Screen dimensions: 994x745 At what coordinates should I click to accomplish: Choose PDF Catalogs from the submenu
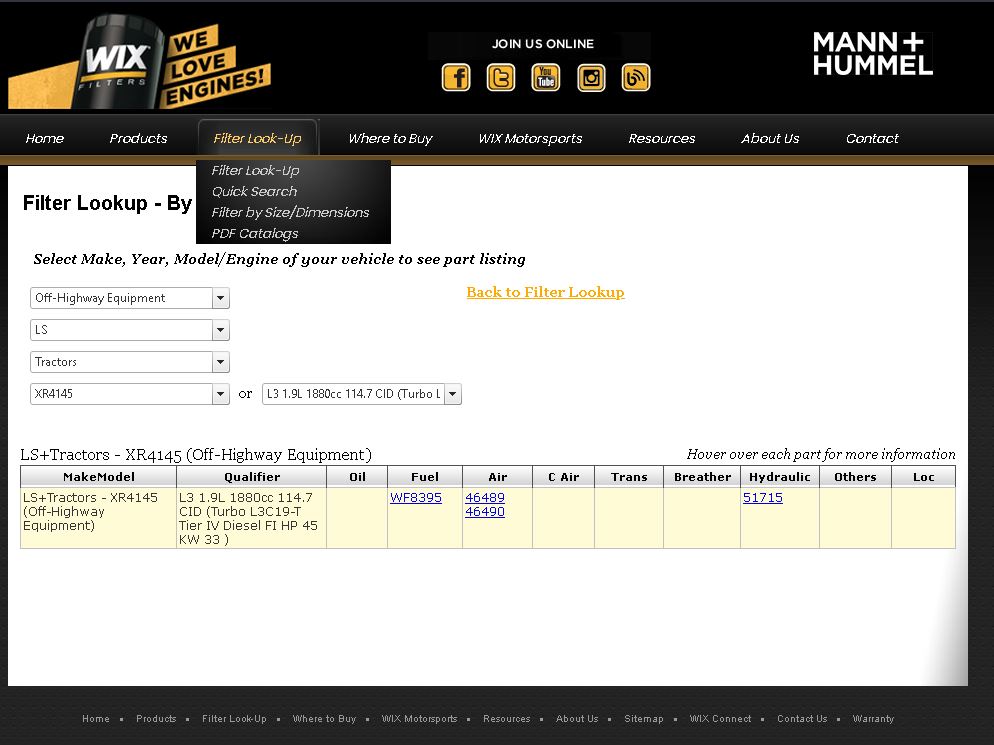[x=255, y=233]
